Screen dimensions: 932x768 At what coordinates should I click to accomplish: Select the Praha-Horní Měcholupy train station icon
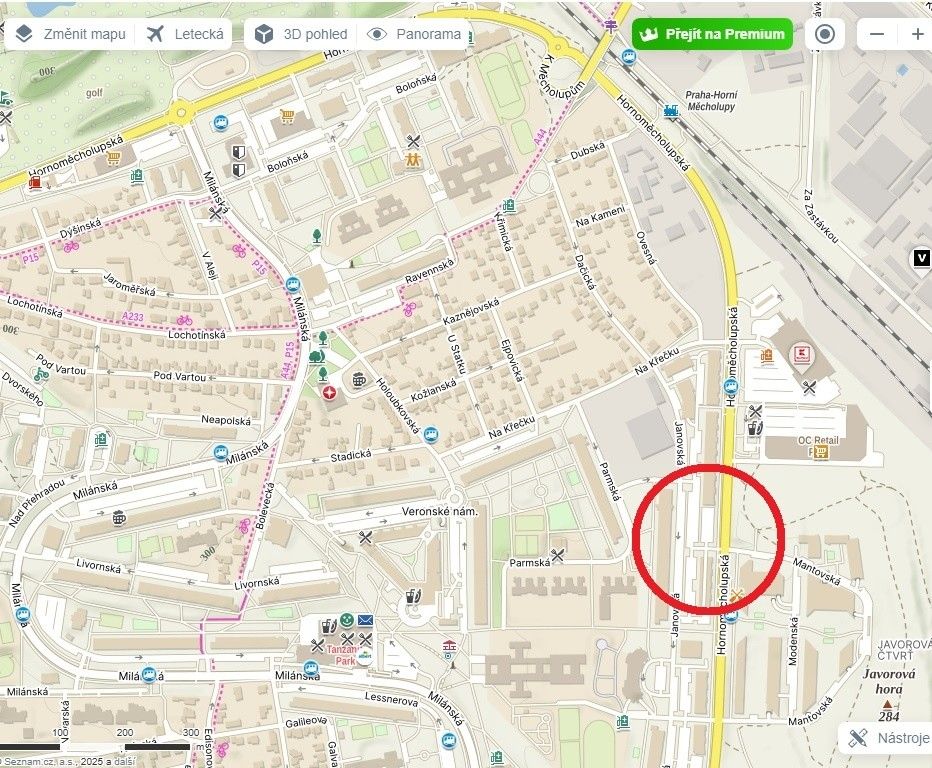click(x=670, y=111)
